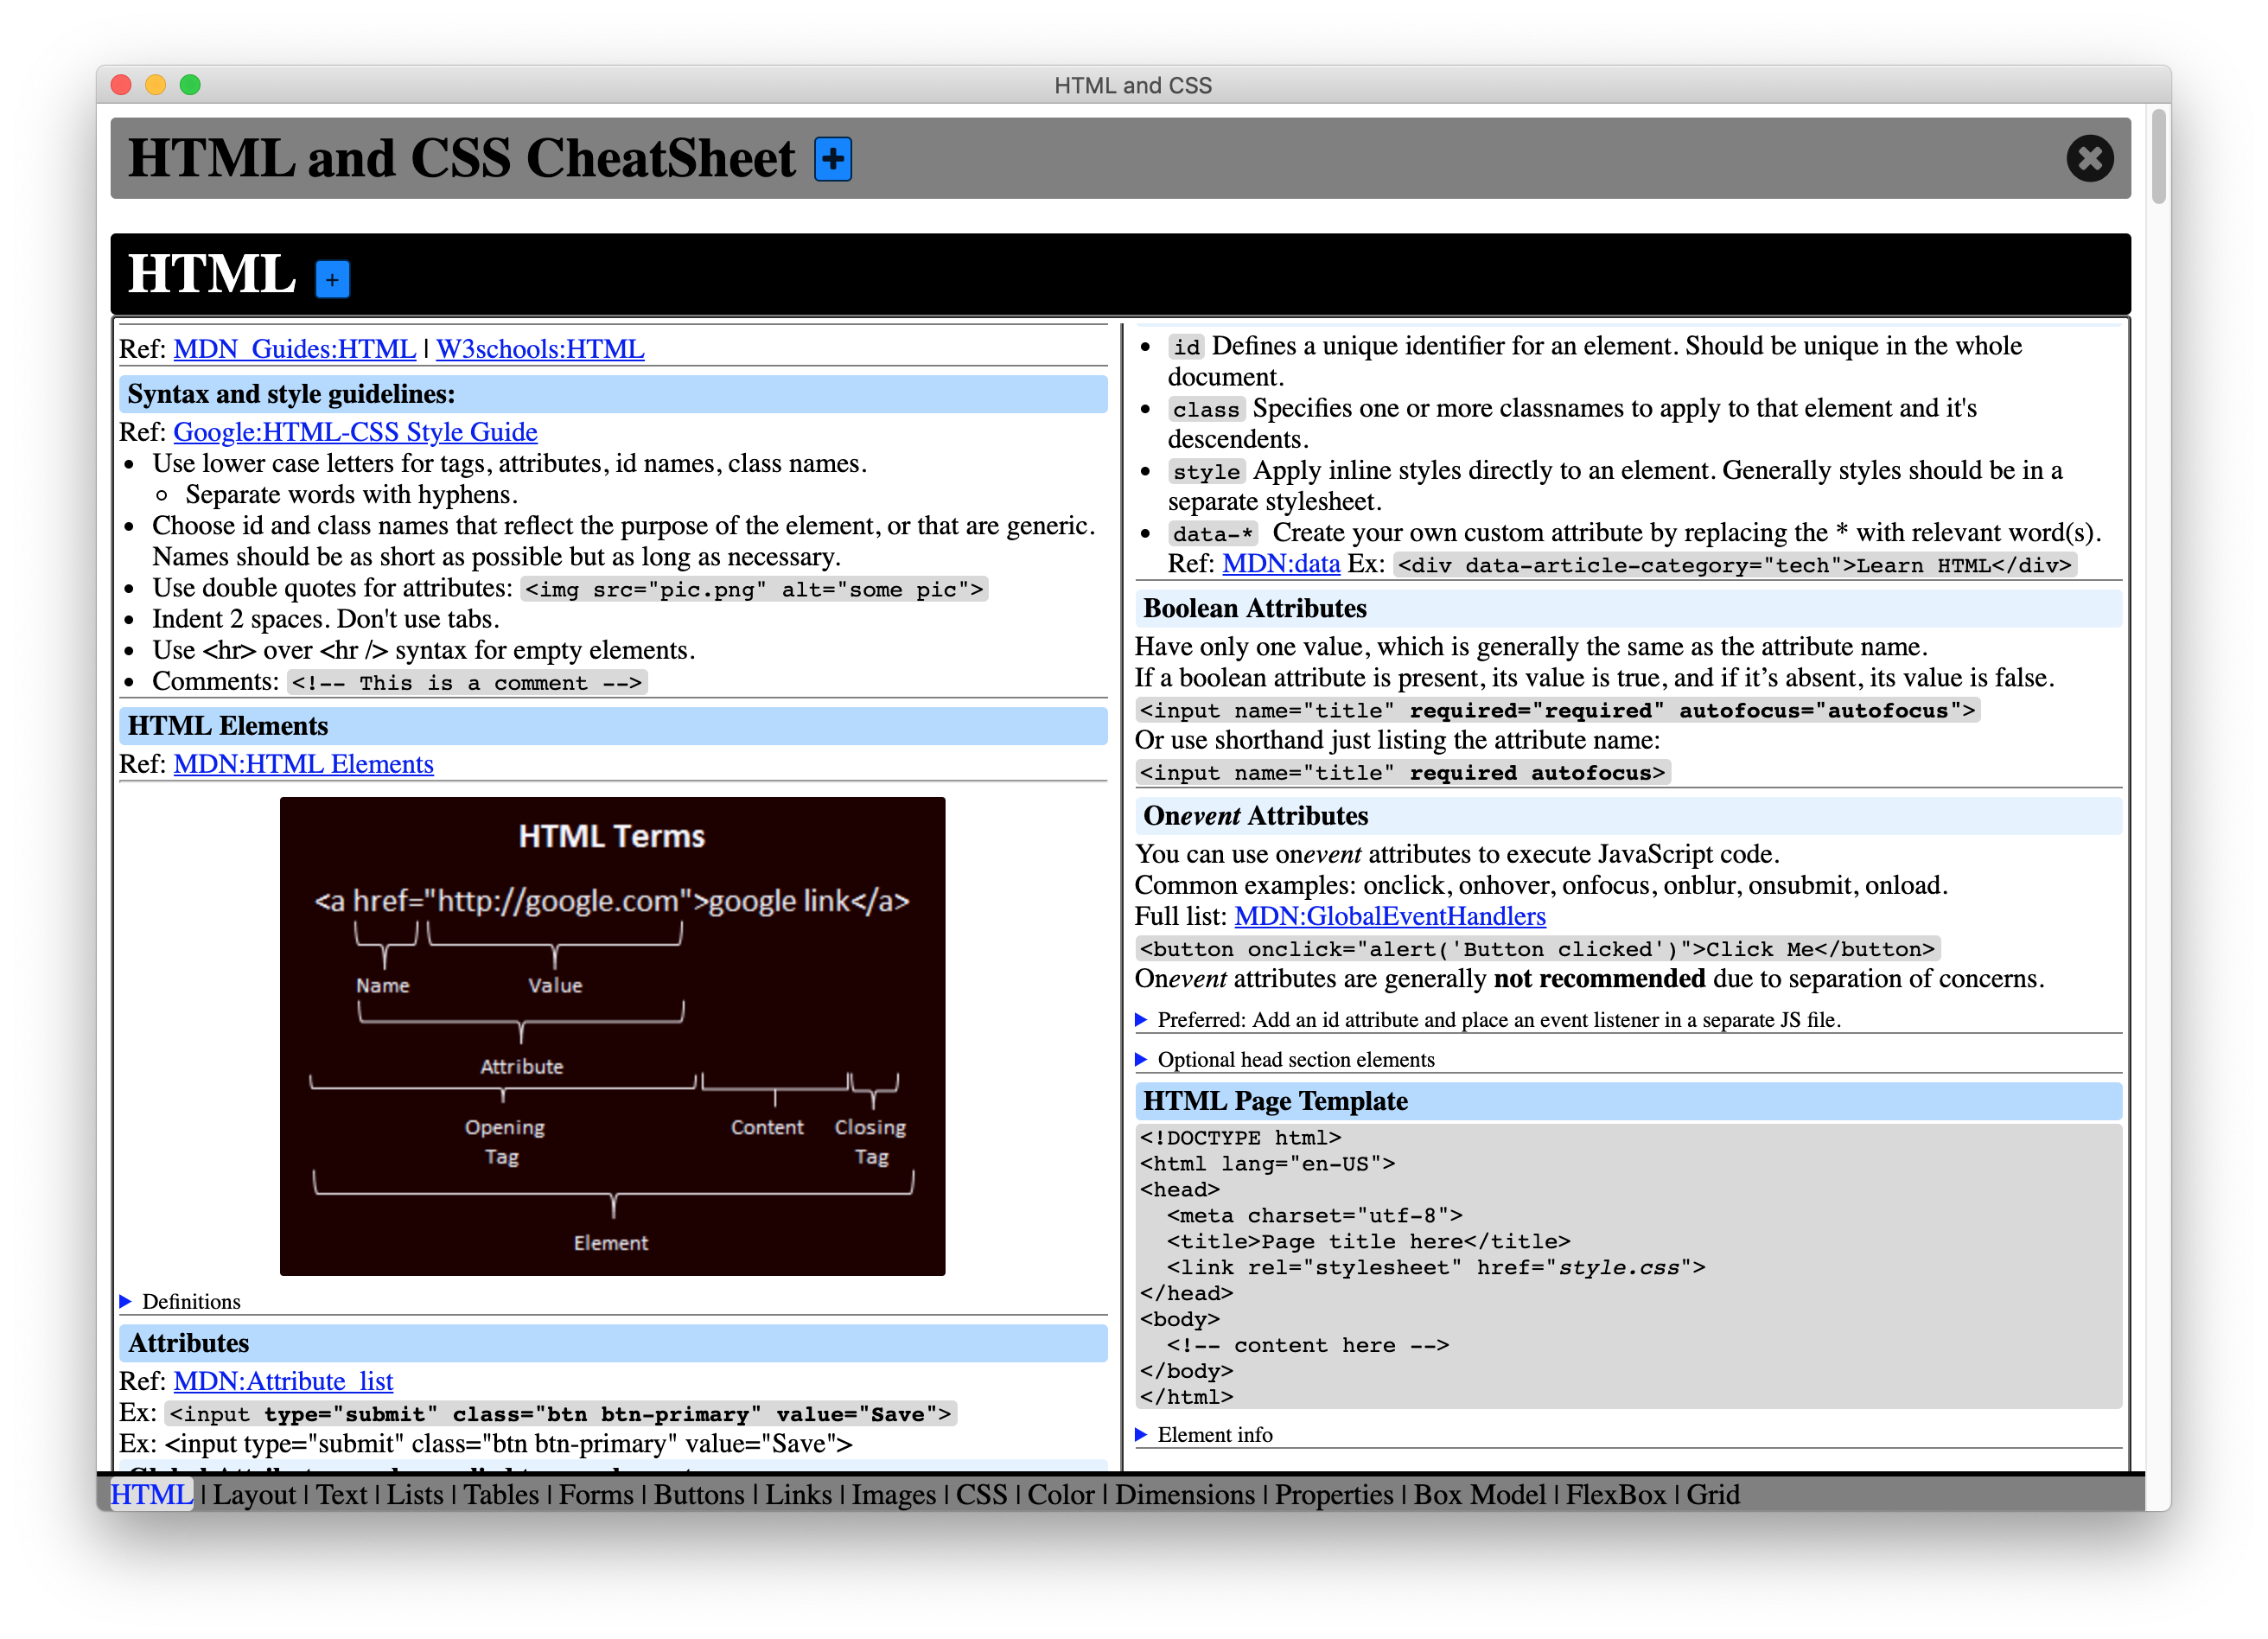Go to Properties in bottom navigation
The height and width of the screenshot is (1639, 2268).
click(x=1333, y=1493)
